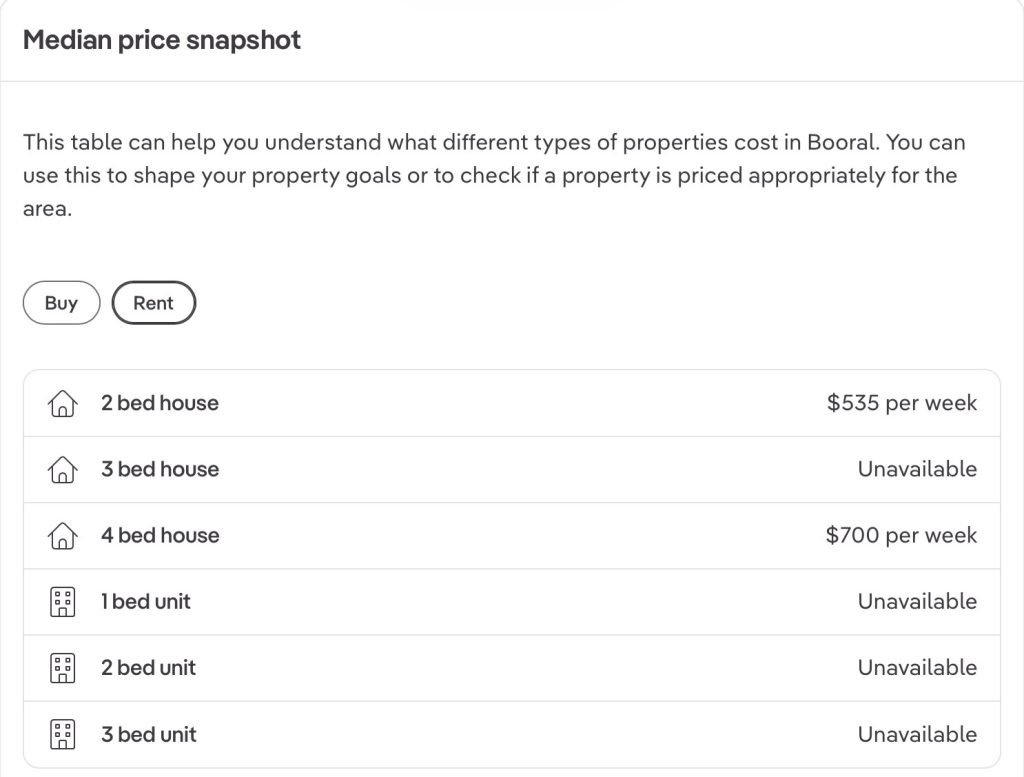The height and width of the screenshot is (777, 1024).
Task: Click the Median price snapshot heading
Action: click(x=162, y=40)
